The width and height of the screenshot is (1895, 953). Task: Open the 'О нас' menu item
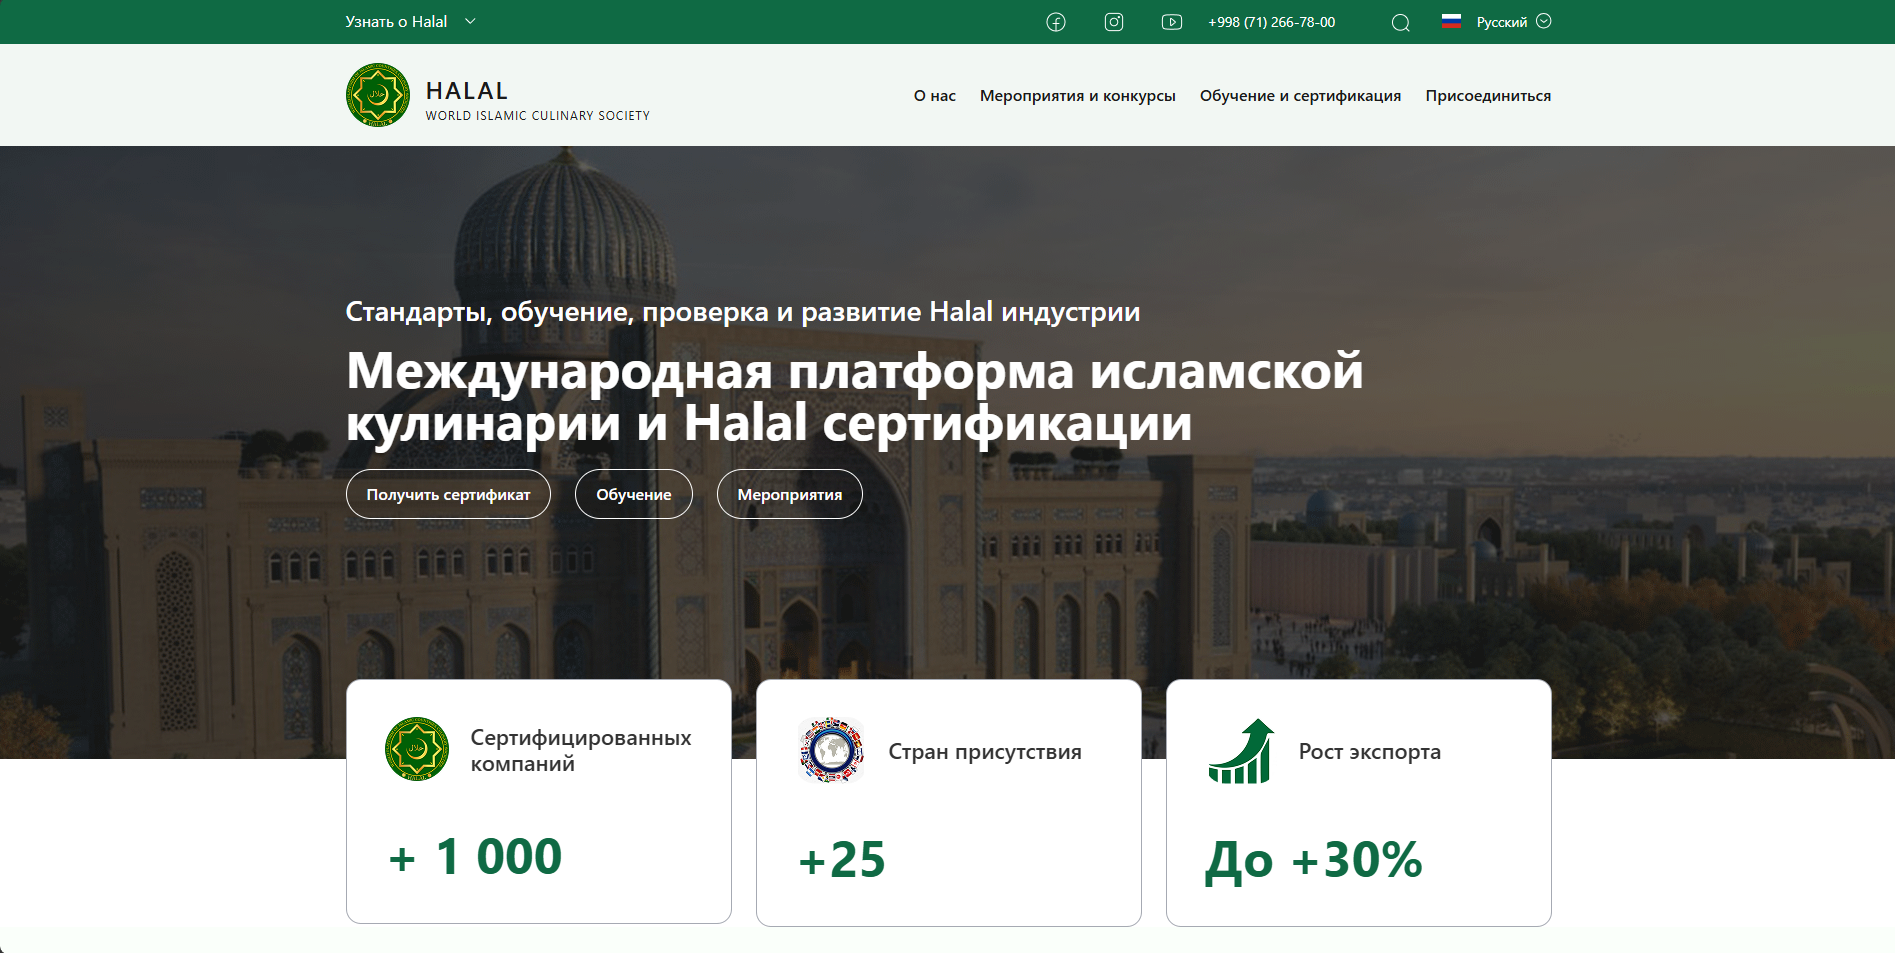click(935, 96)
